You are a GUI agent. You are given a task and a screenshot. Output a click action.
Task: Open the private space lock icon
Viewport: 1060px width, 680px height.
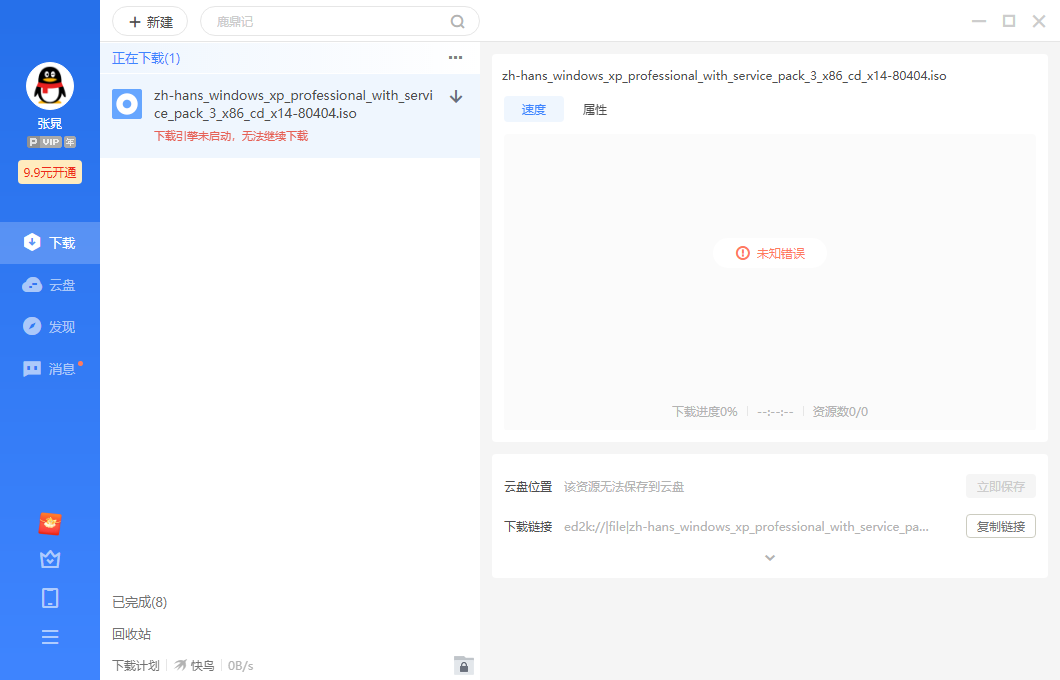[x=463, y=665]
